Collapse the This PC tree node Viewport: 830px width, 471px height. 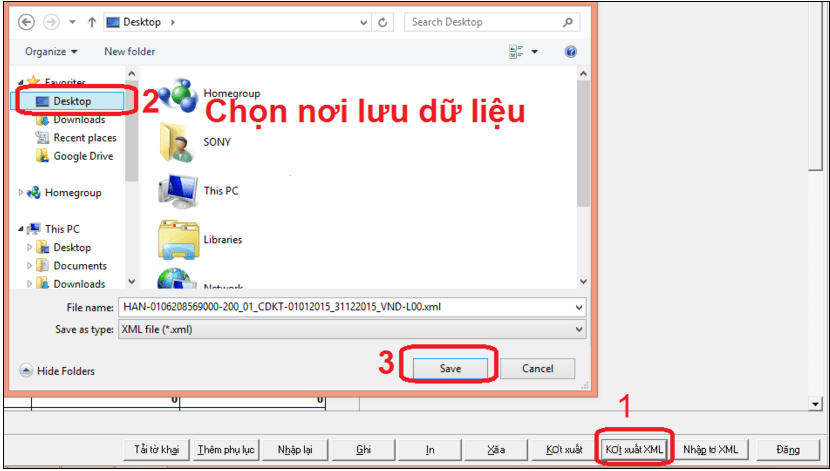click(x=21, y=229)
